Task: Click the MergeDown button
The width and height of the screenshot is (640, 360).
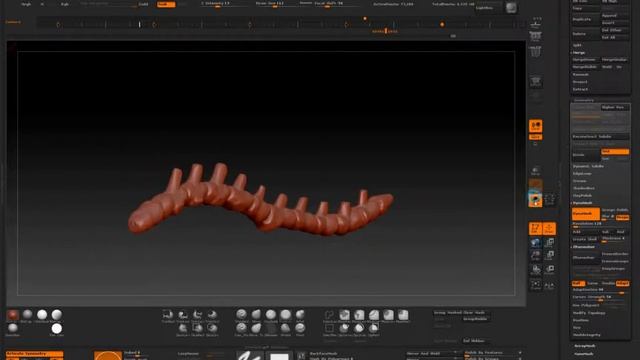Action: pyautogui.click(x=586, y=60)
